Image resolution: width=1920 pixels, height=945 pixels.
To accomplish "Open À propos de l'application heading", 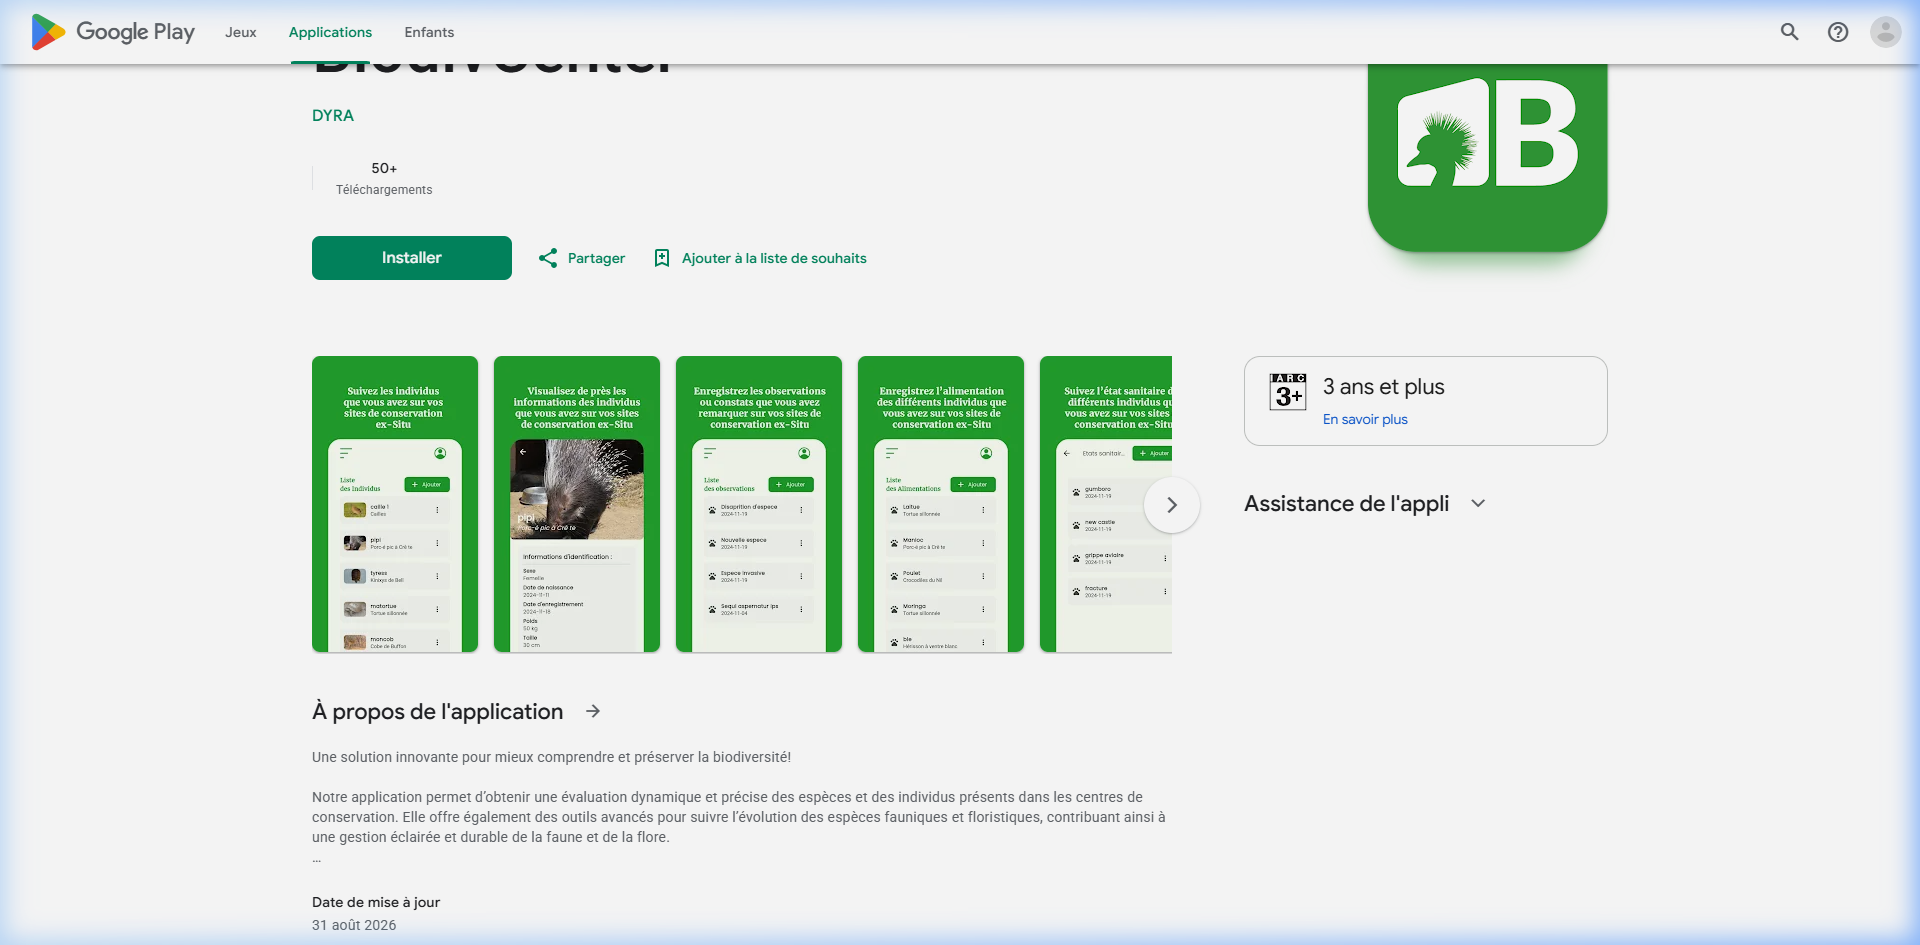I will point(438,711).
